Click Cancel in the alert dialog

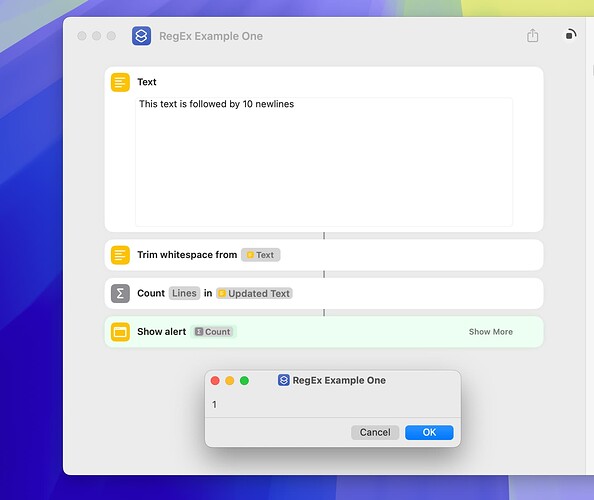tap(375, 432)
